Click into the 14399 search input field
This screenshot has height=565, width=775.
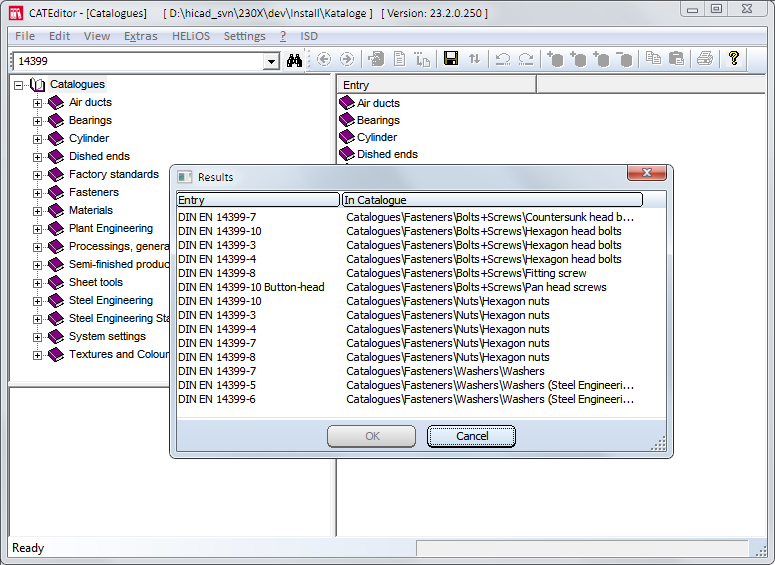point(138,61)
